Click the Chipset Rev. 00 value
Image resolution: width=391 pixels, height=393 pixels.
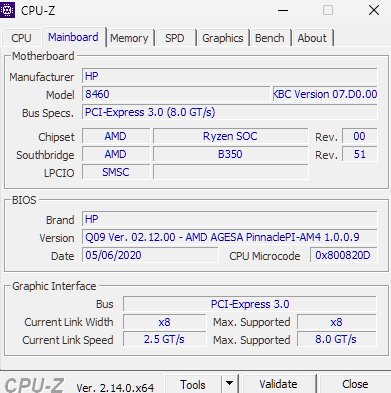pyautogui.click(x=360, y=136)
